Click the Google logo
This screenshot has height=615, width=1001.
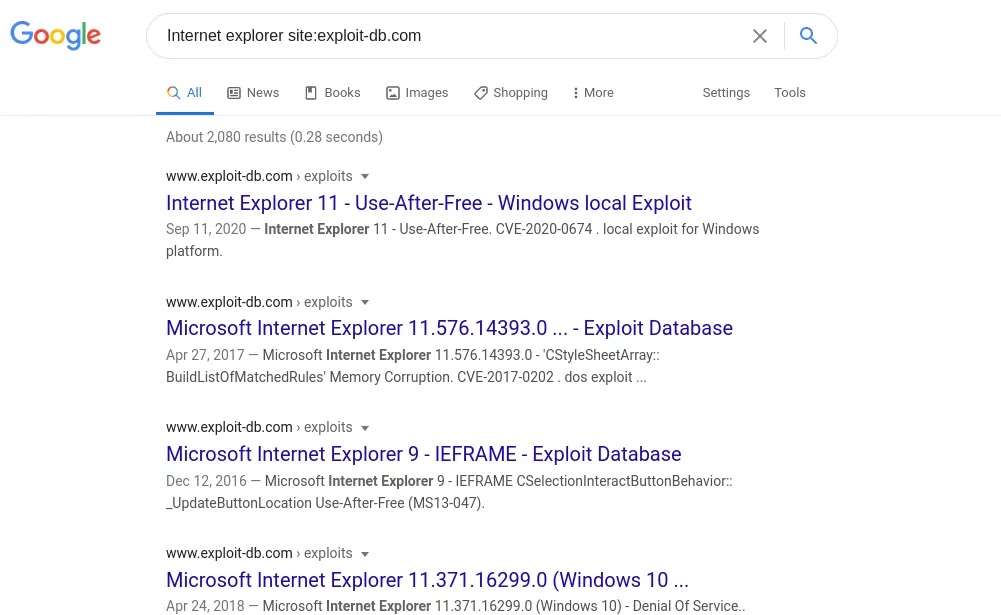[55, 36]
